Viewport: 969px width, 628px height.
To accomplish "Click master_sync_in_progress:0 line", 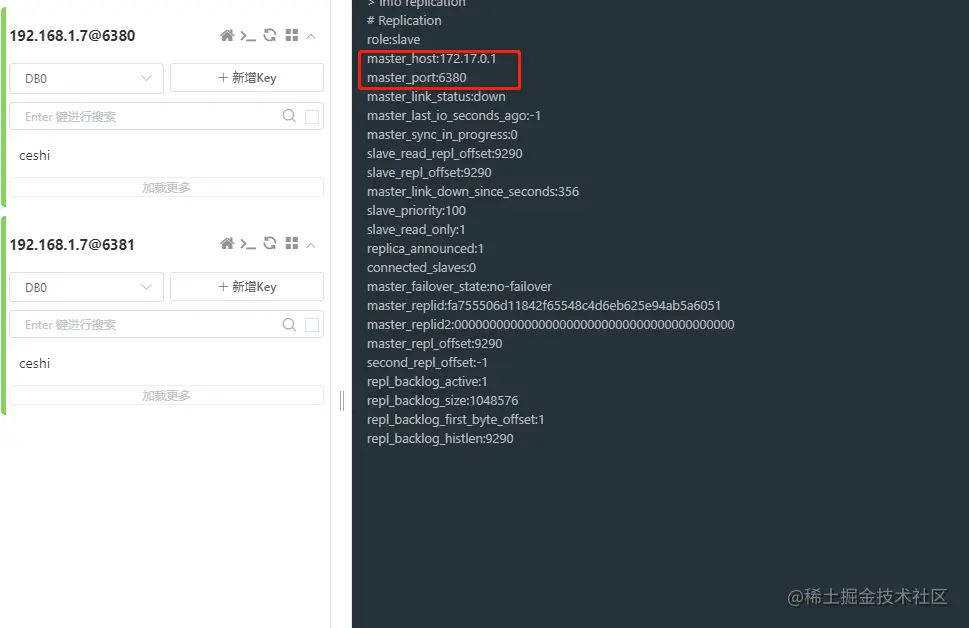I will [x=442, y=135].
